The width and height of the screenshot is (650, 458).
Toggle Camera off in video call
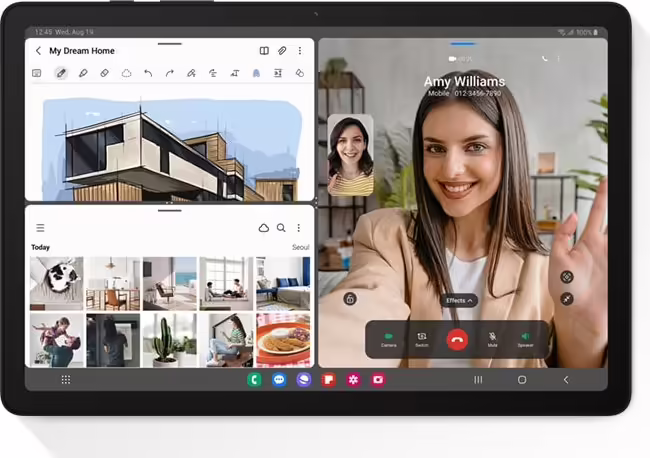[389, 339]
